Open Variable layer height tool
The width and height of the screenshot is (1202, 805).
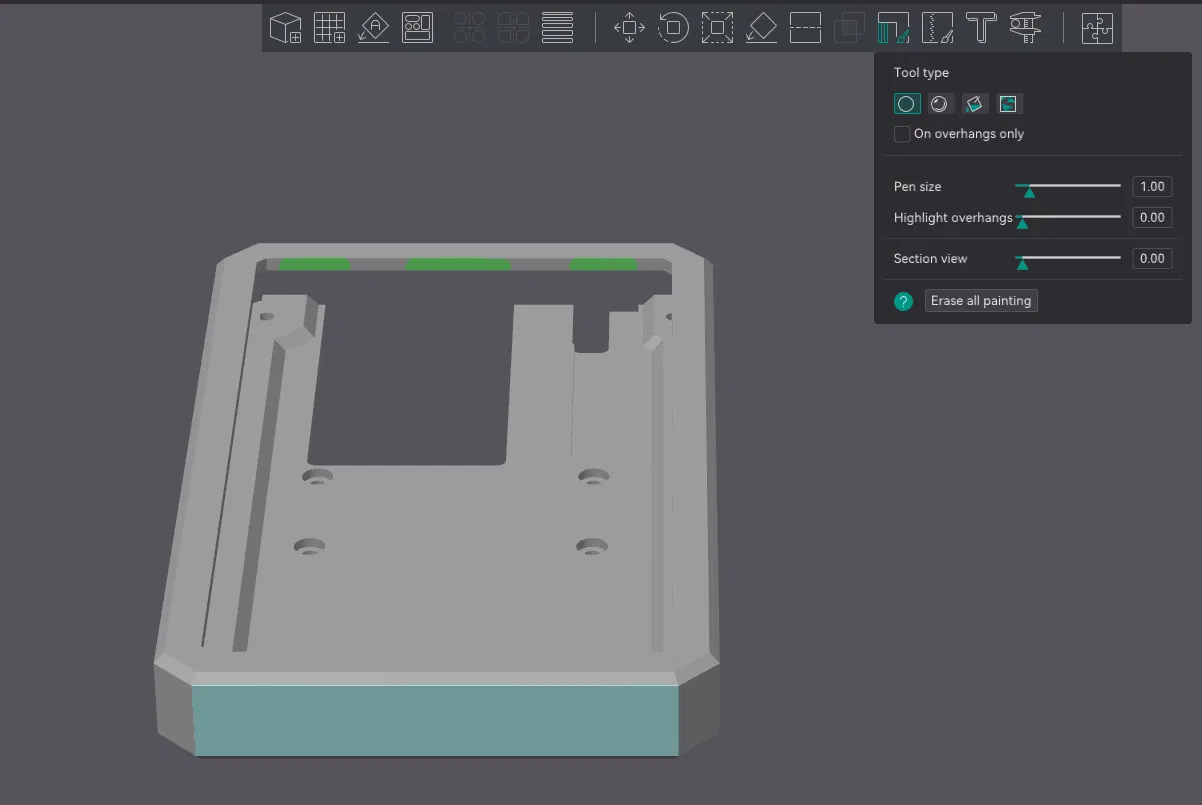[x=557, y=27]
